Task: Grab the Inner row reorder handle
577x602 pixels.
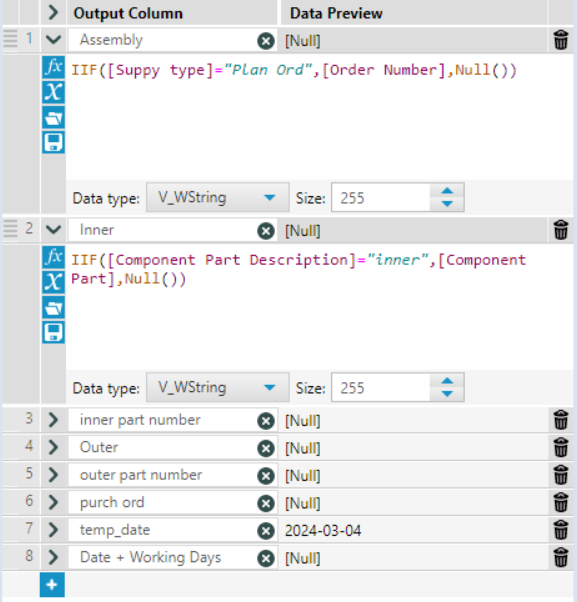Action: pos(10,229)
